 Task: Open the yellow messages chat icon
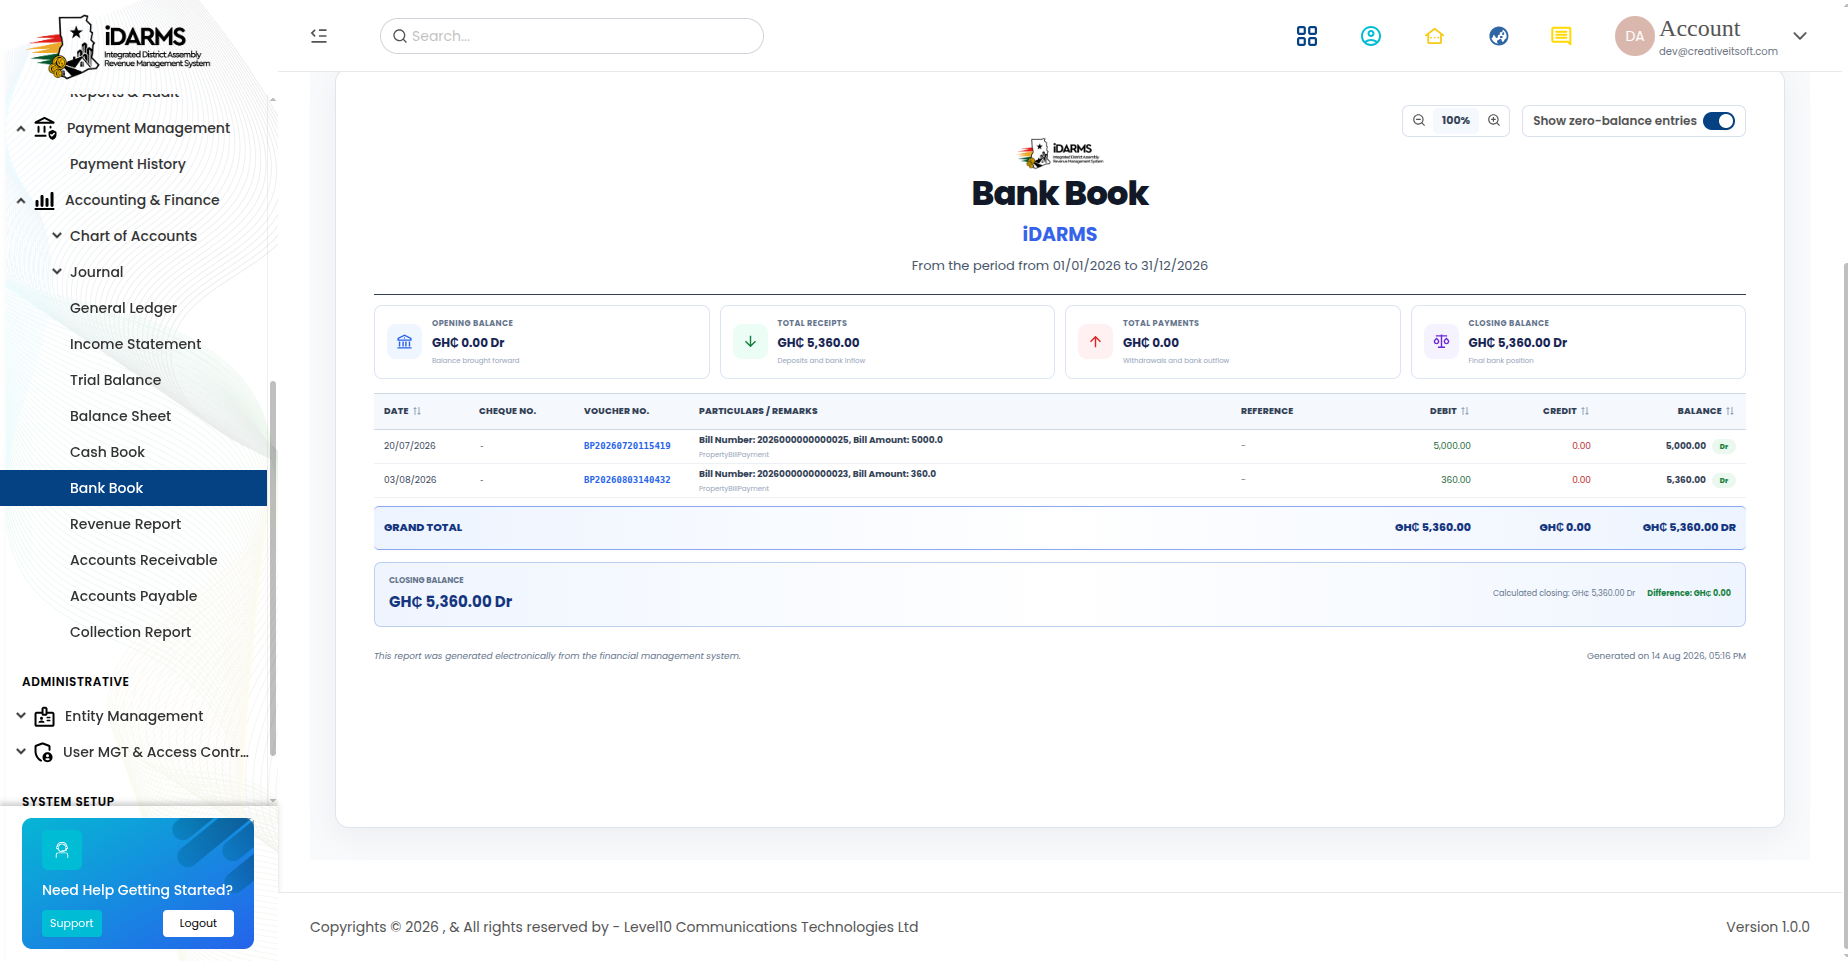click(x=1561, y=36)
